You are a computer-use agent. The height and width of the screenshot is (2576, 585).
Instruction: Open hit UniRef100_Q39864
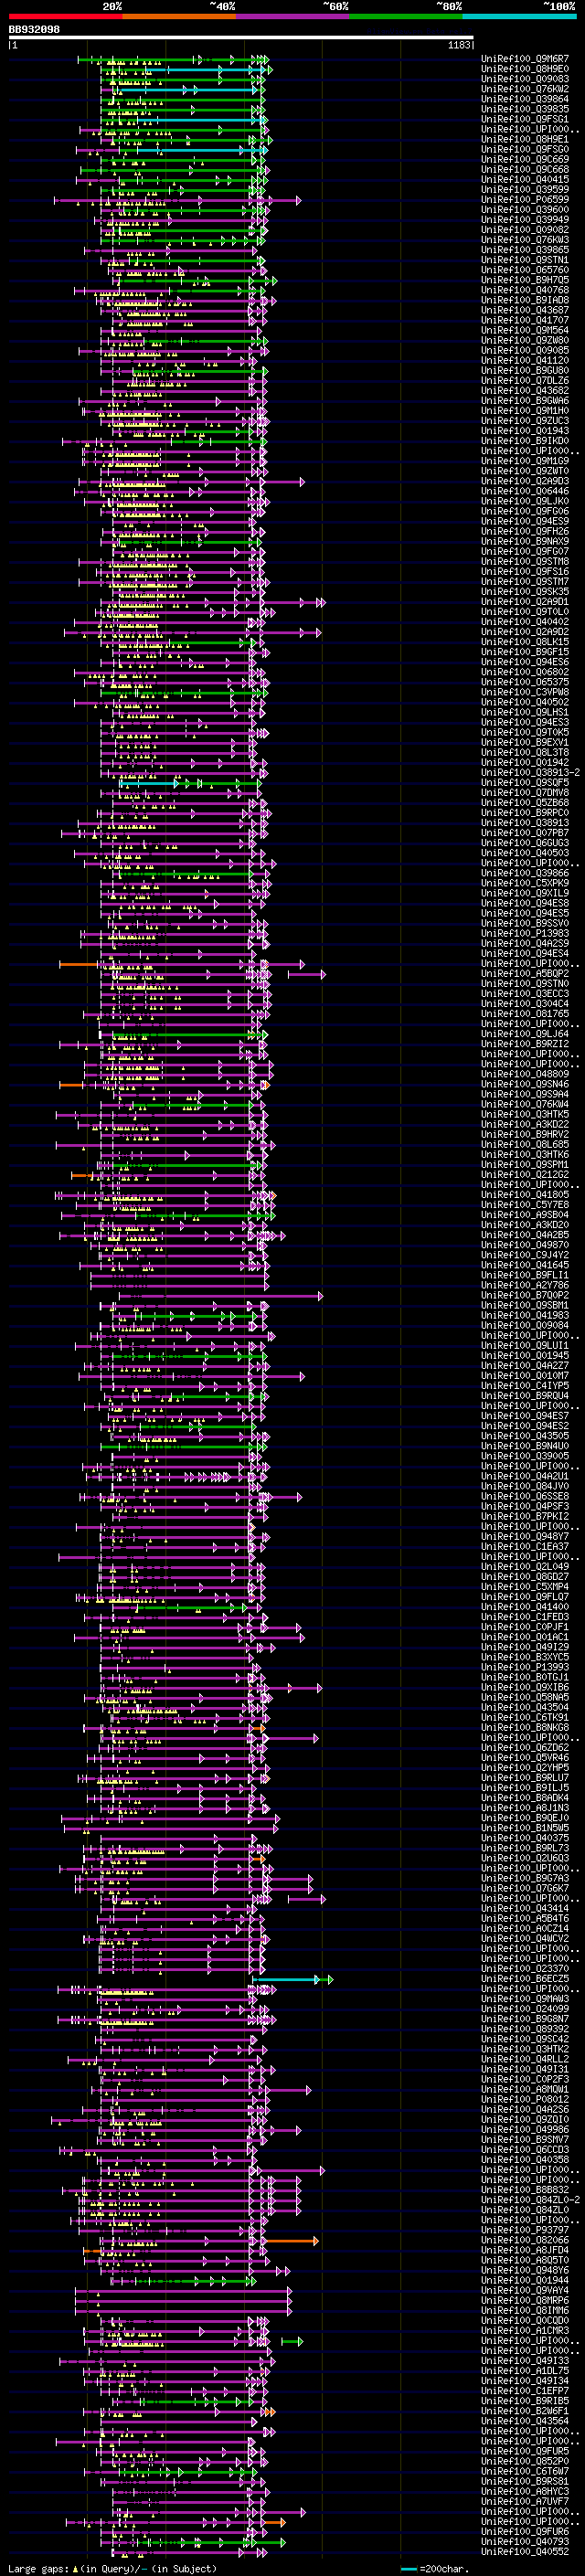[x=525, y=99]
